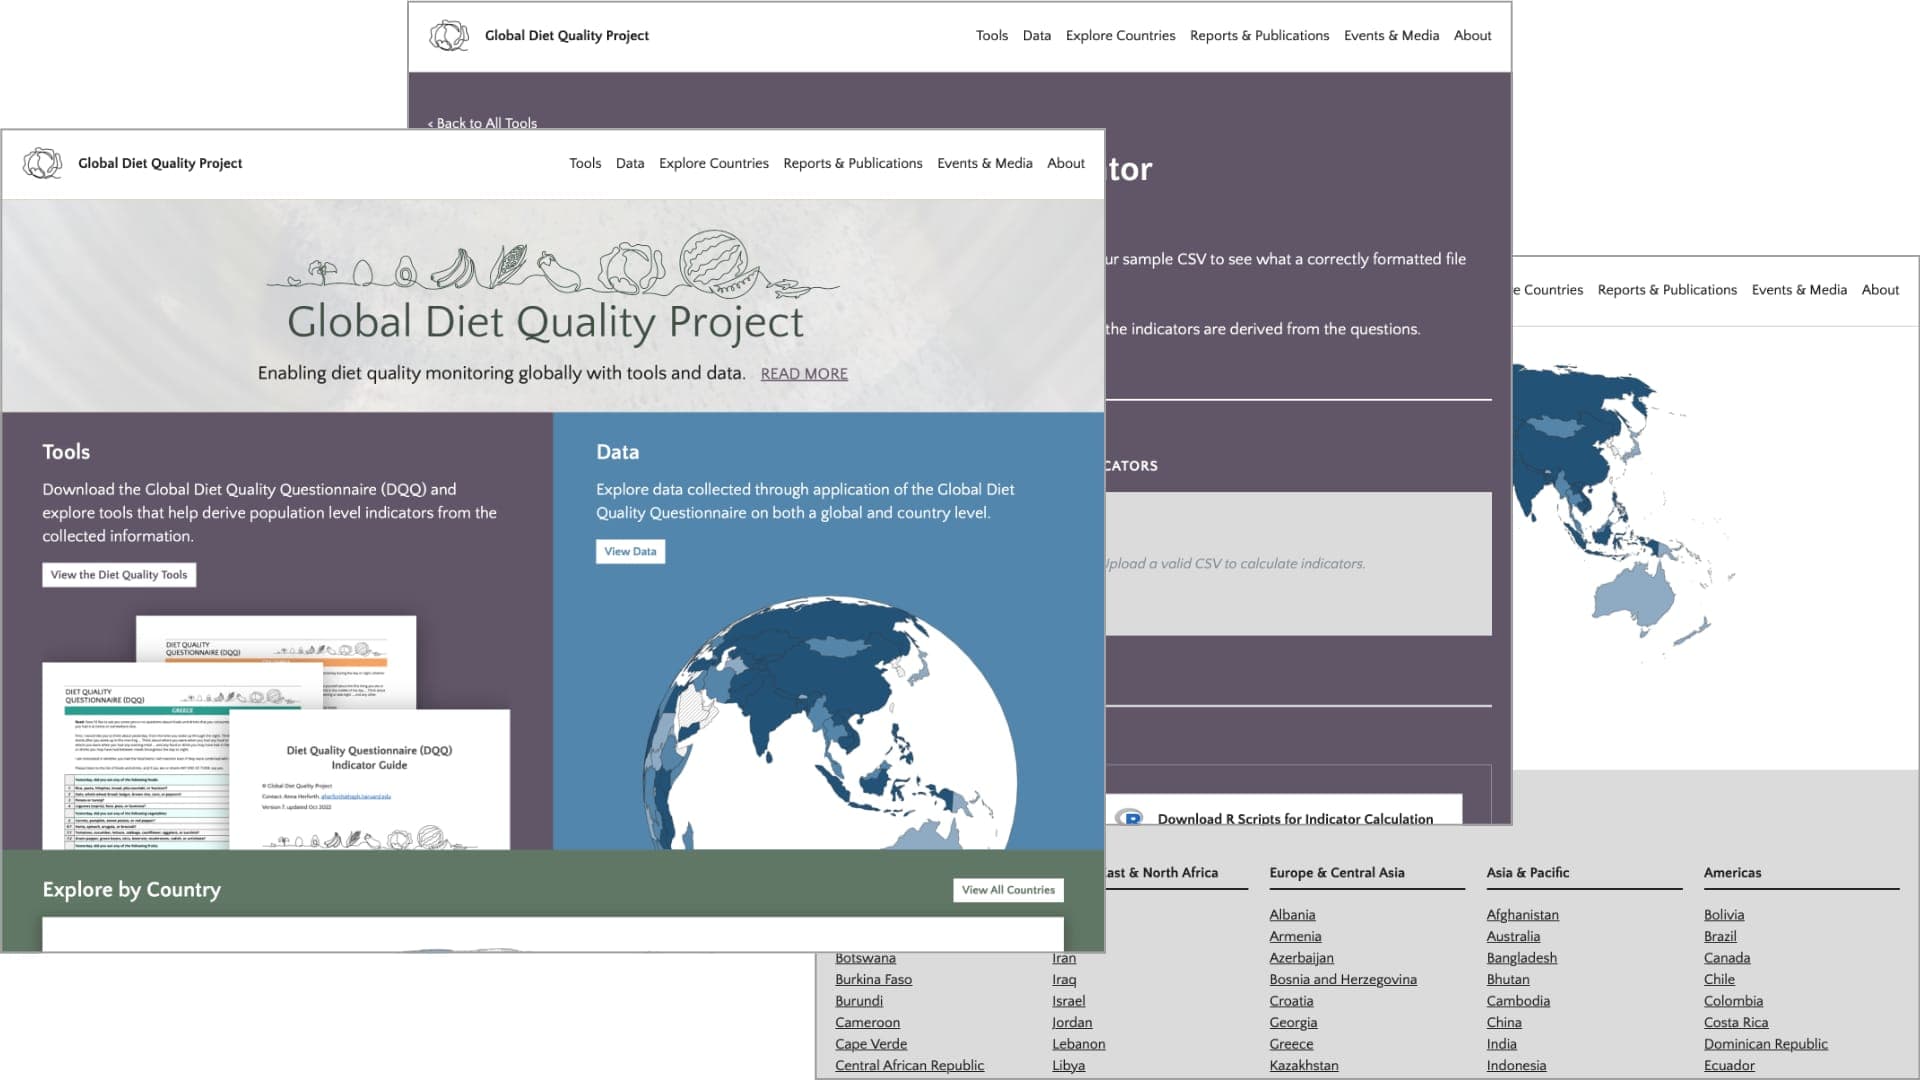Open the Georgia country link
This screenshot has height=1080, width=1920.
[1293, 1023]
